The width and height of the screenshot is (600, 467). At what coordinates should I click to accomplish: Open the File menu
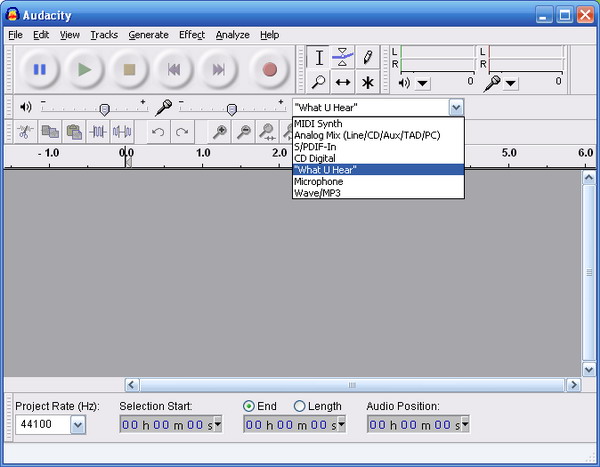15,35
